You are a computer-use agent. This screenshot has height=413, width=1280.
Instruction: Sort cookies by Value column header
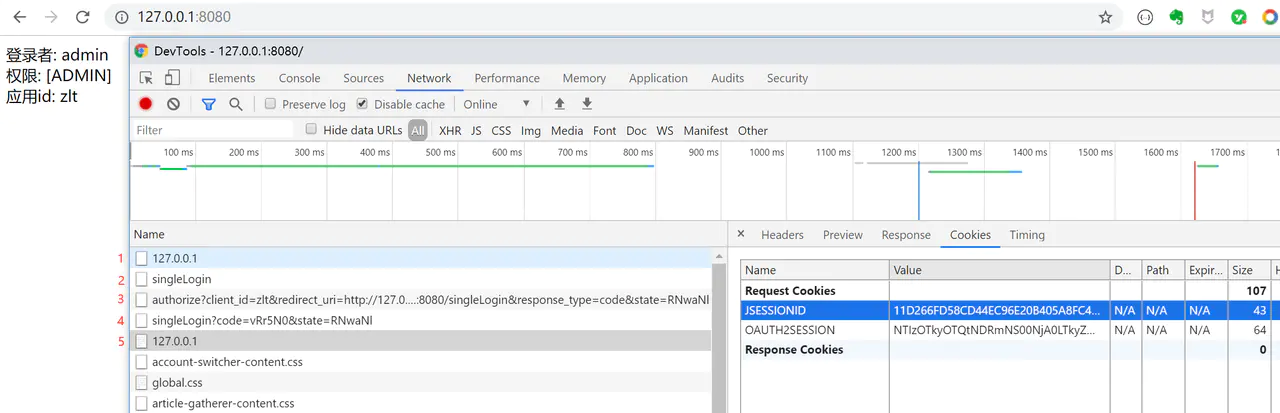(999, 270)
